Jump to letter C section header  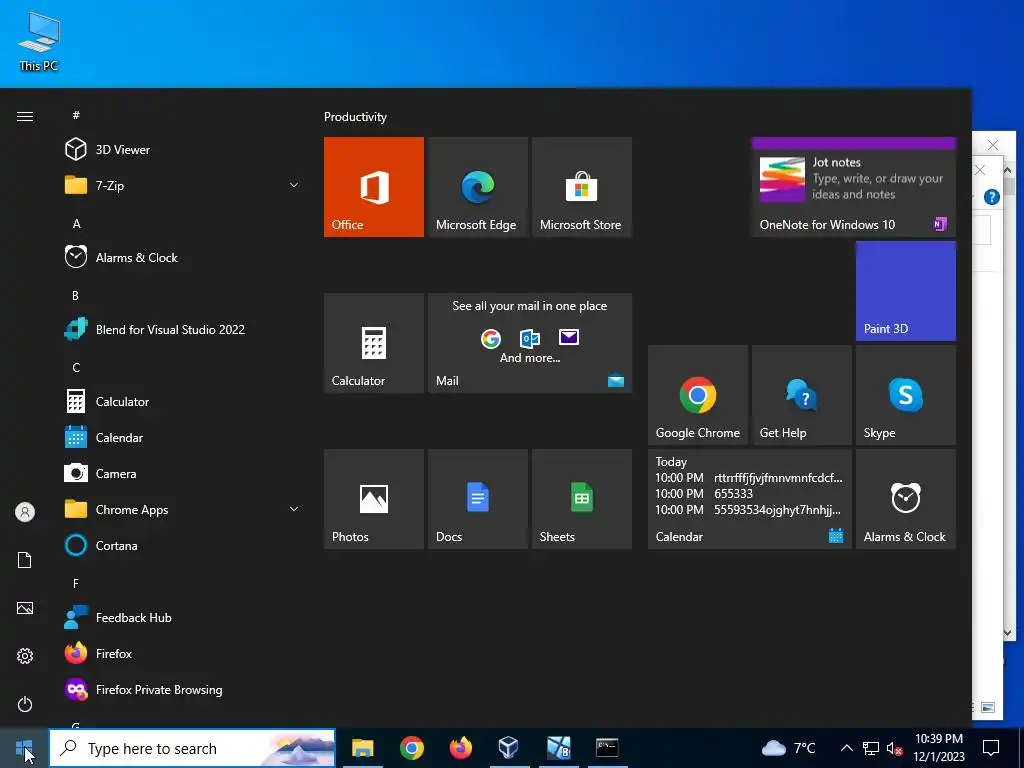[x=76, y=368]
